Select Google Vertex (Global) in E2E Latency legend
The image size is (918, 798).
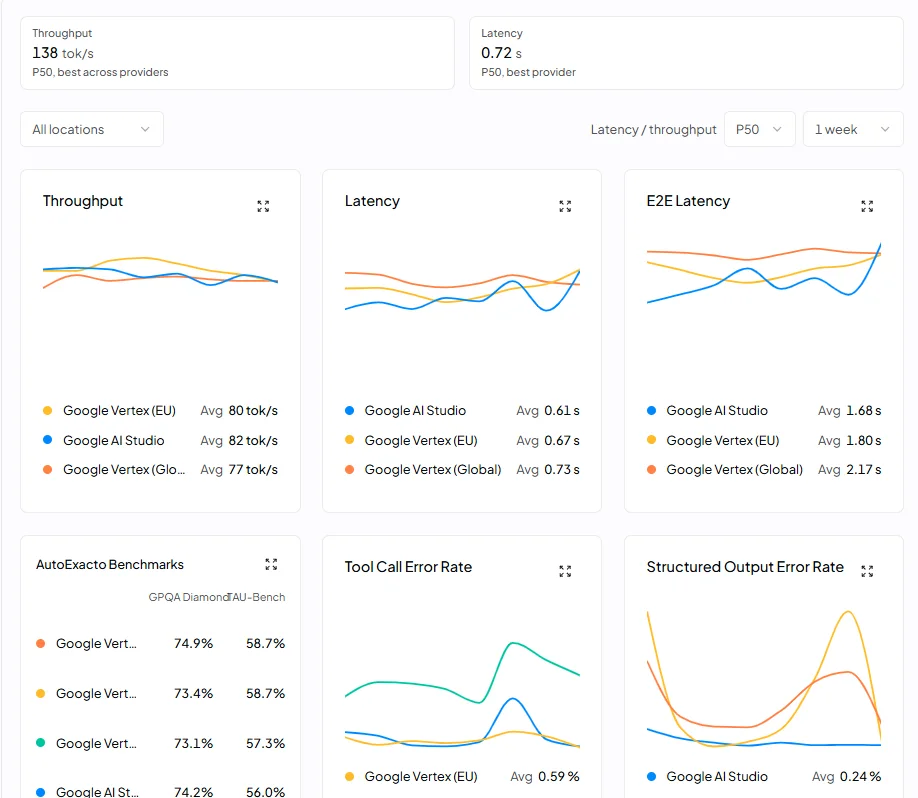tap(734, 470)
